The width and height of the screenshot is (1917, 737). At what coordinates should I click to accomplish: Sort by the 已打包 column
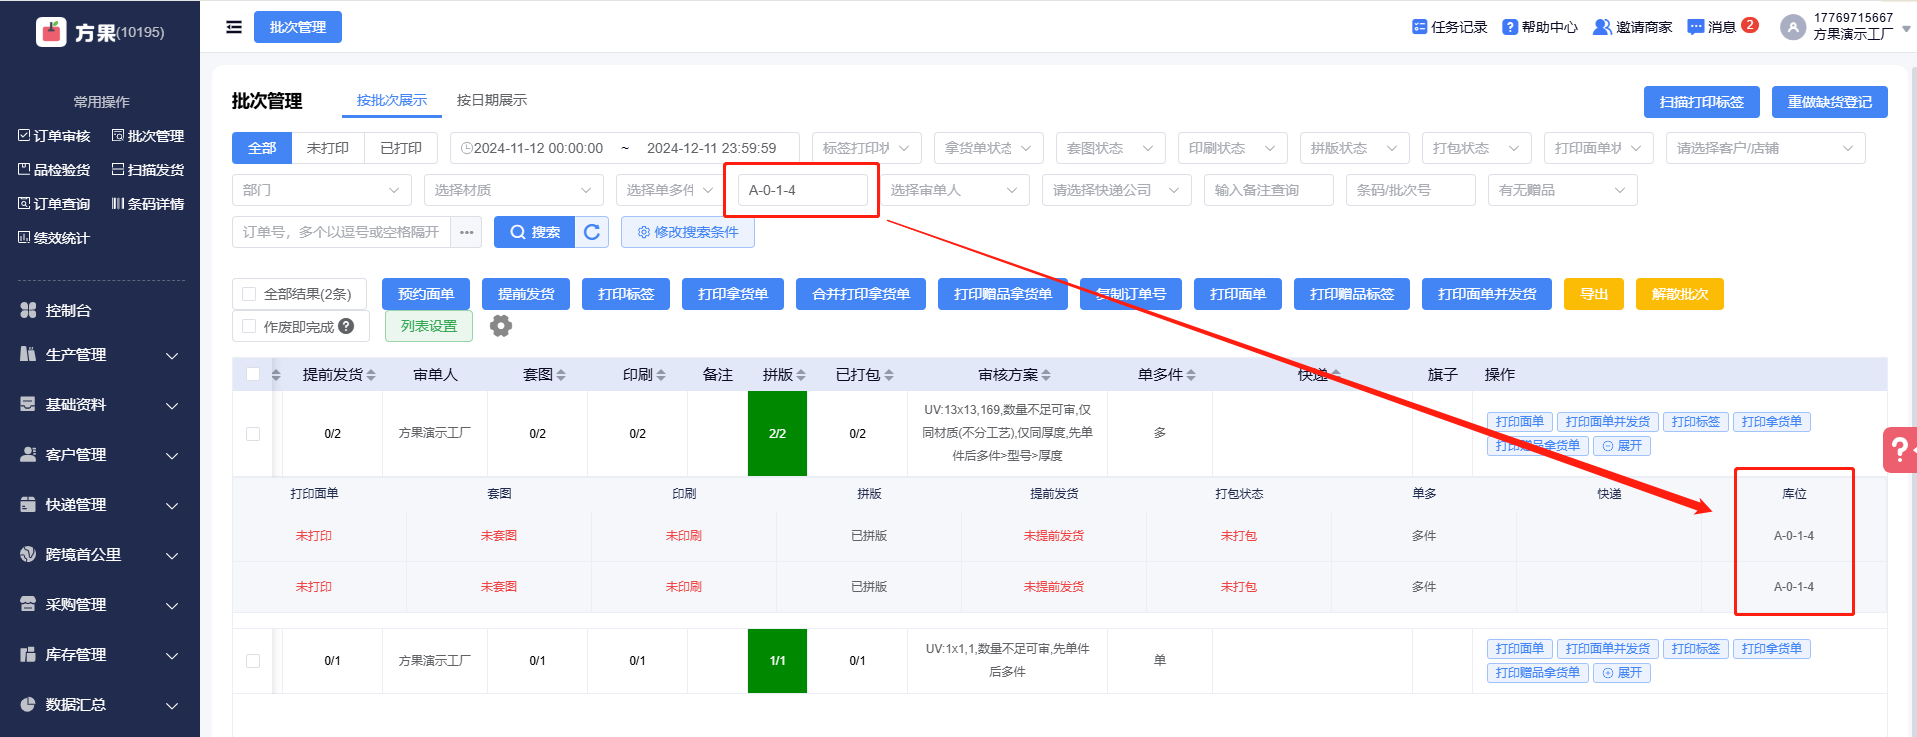tap(889, 375)
